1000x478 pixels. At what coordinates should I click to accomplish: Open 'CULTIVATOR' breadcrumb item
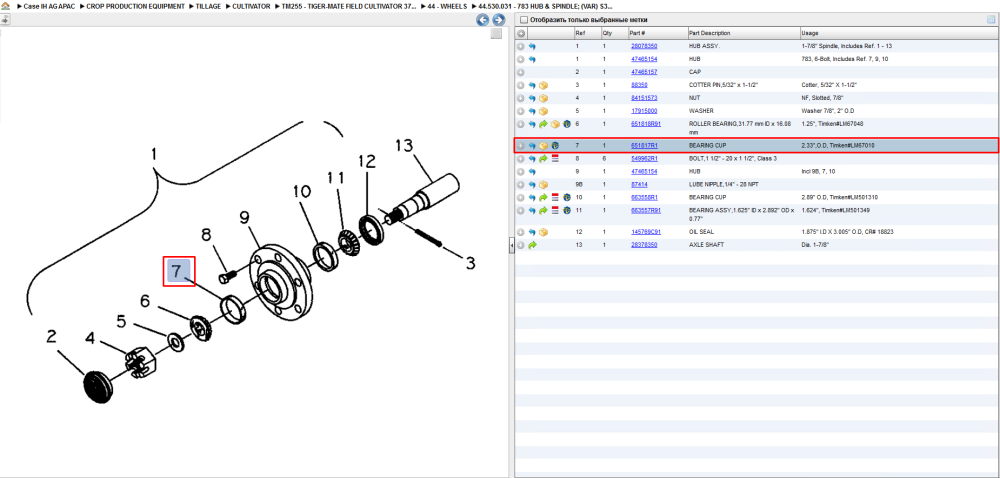point(250,6)
